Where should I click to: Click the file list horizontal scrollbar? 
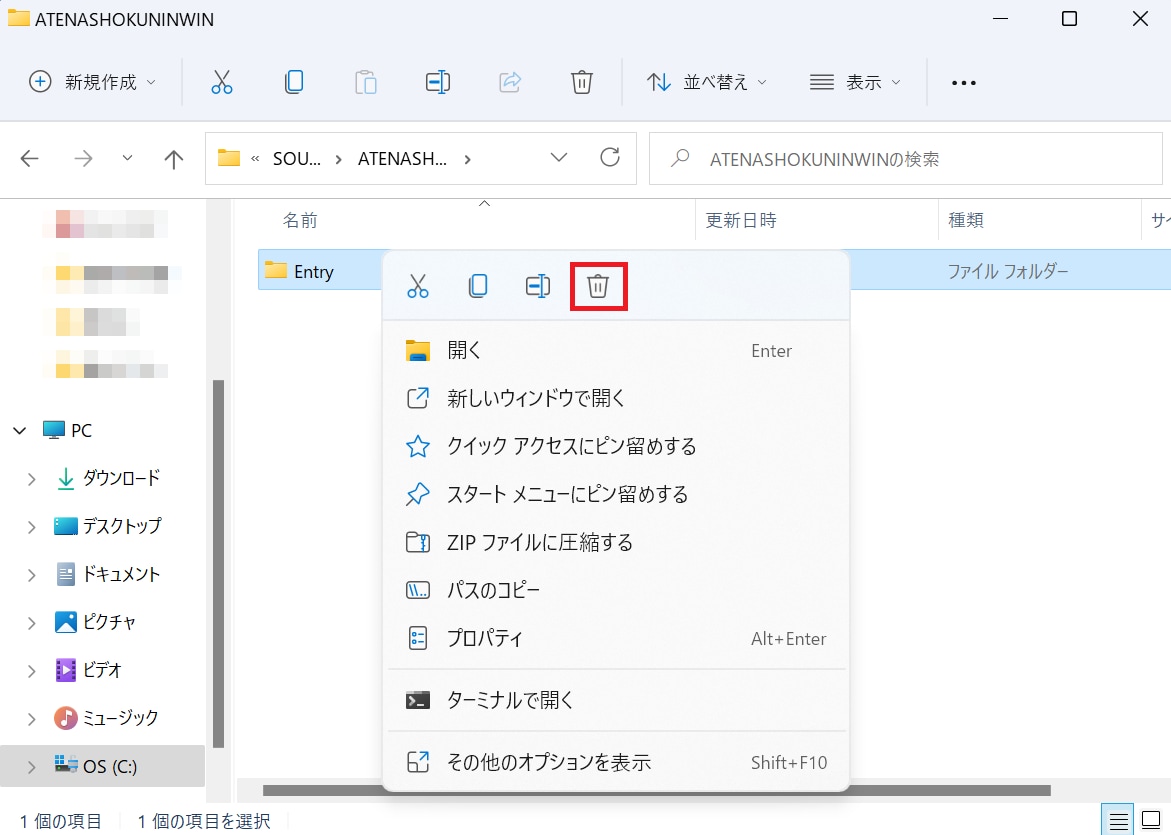pos(656,790)
